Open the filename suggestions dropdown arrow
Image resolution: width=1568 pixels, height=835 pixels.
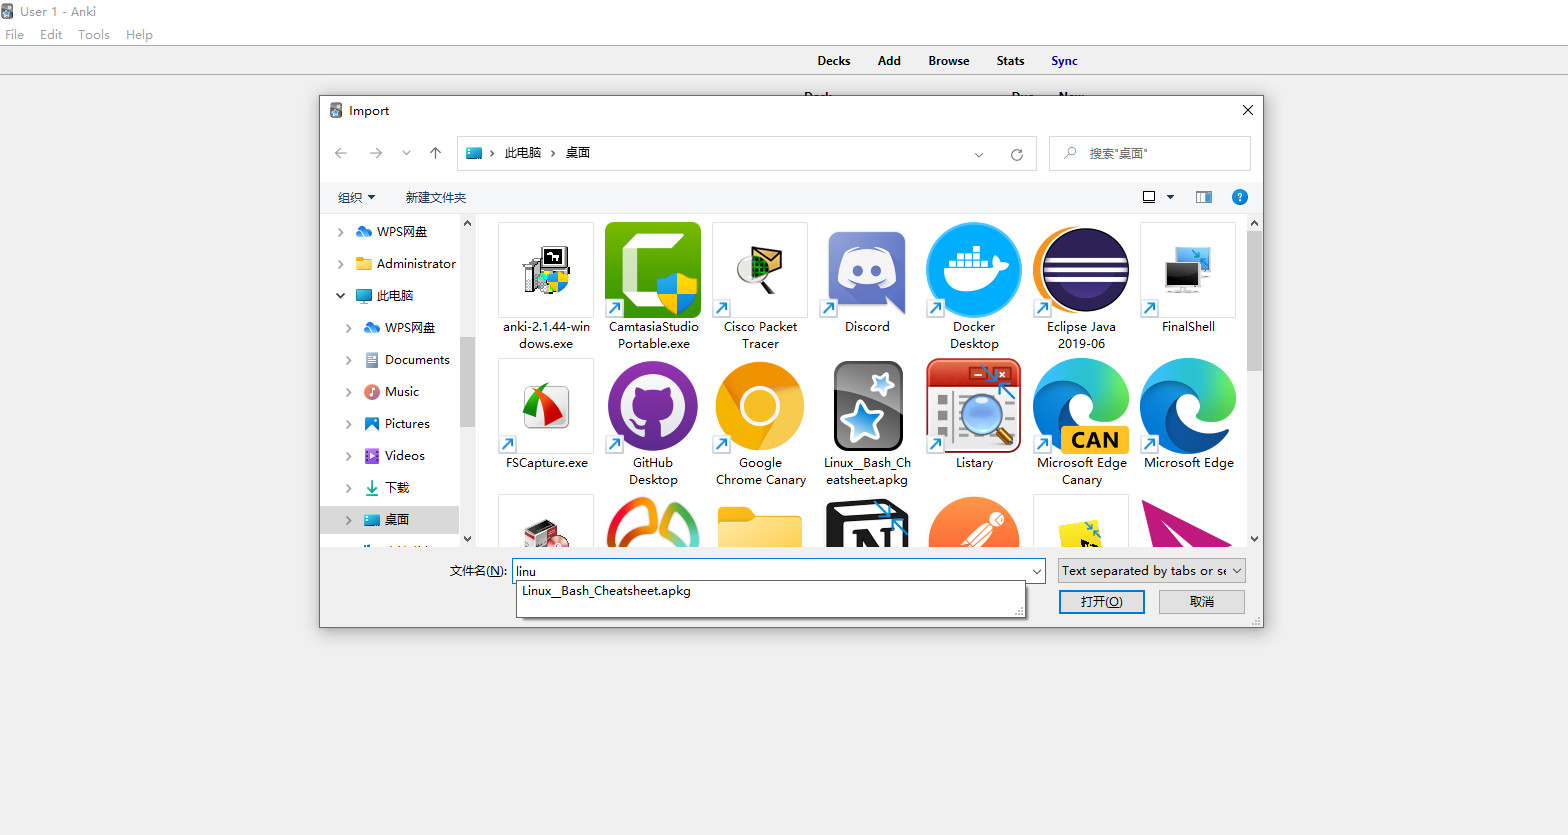tap(1036, 571)
